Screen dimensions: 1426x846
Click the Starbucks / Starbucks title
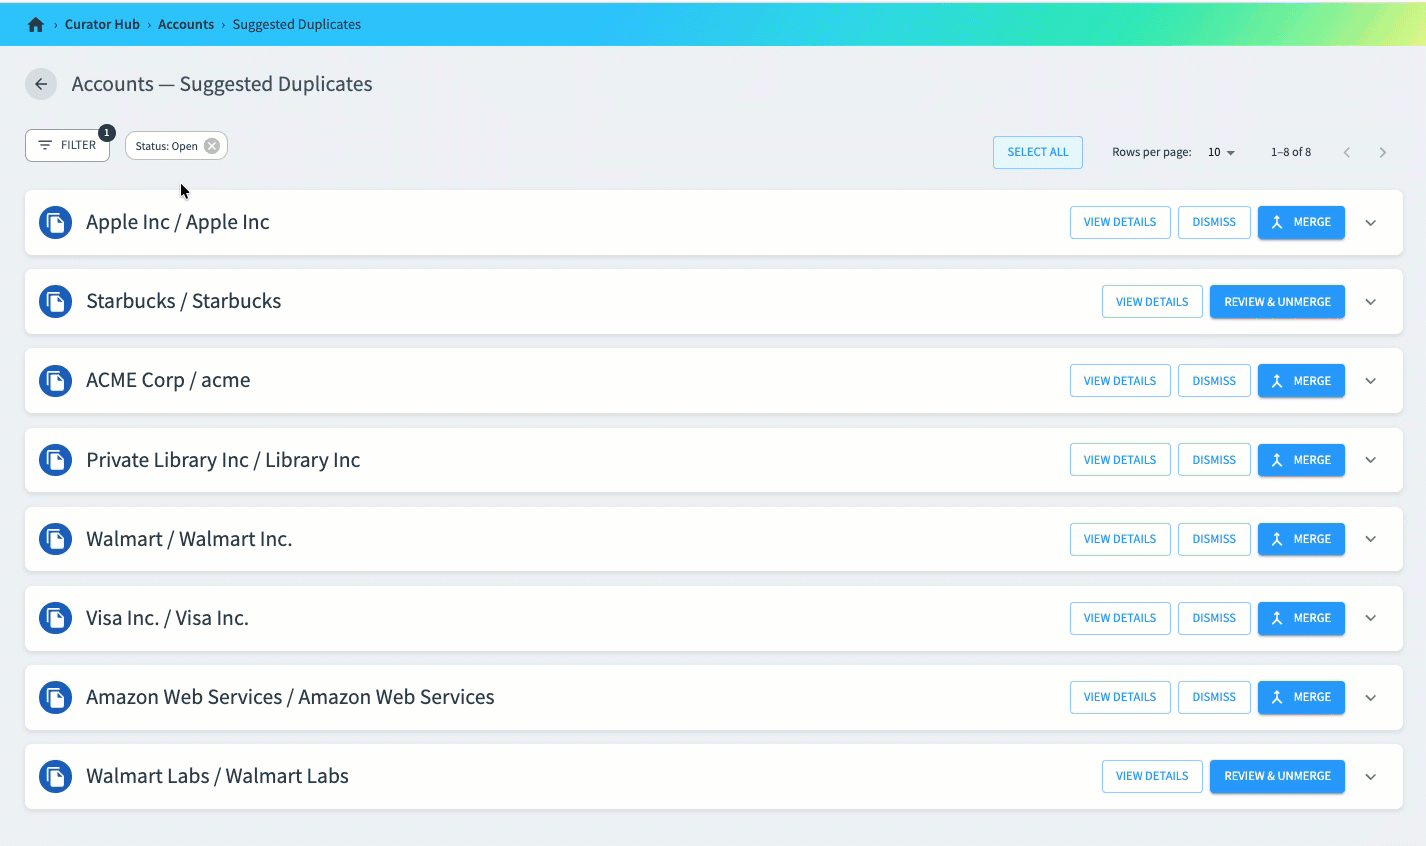click(x=184, y=301)
